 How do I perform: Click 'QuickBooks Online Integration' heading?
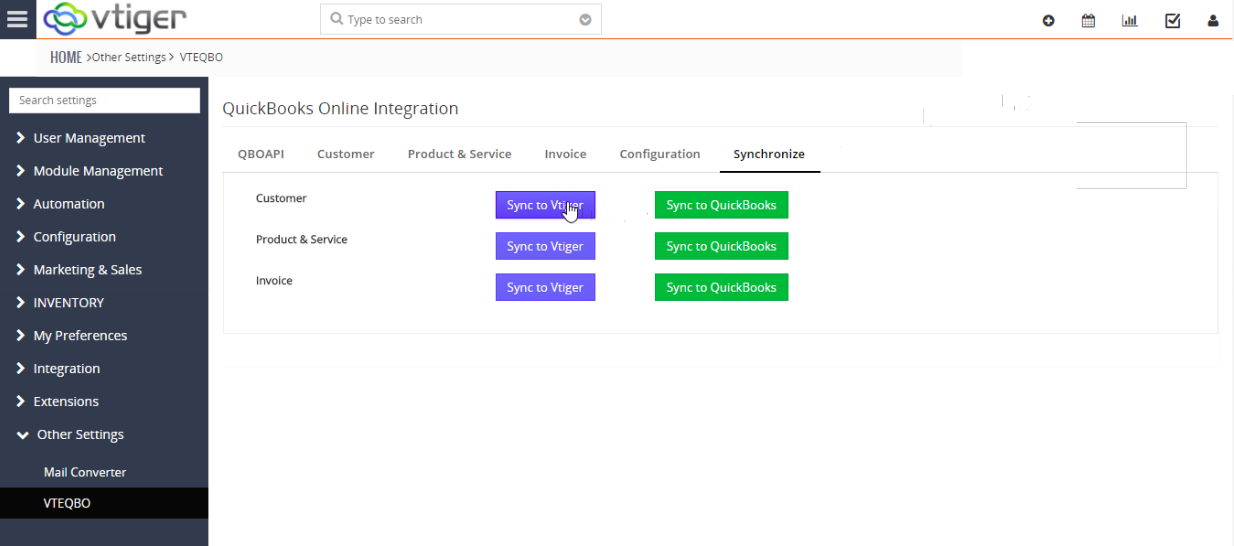(340, 109)
